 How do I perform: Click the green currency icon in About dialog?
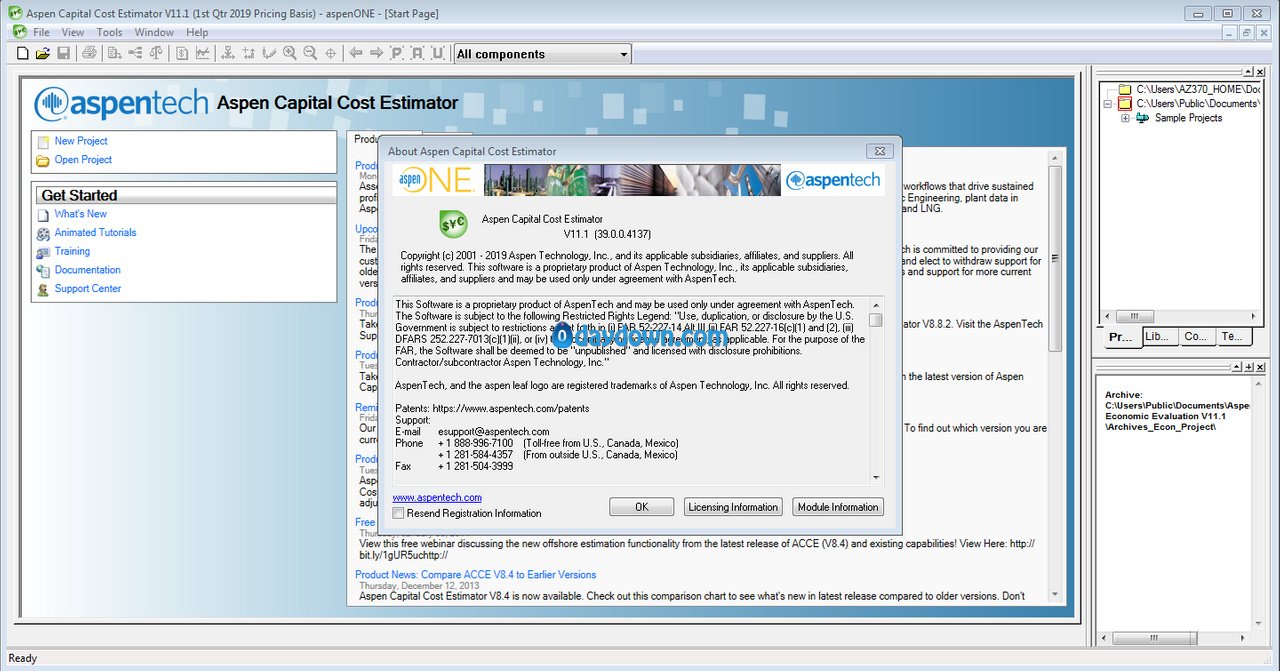coord(453,224)
